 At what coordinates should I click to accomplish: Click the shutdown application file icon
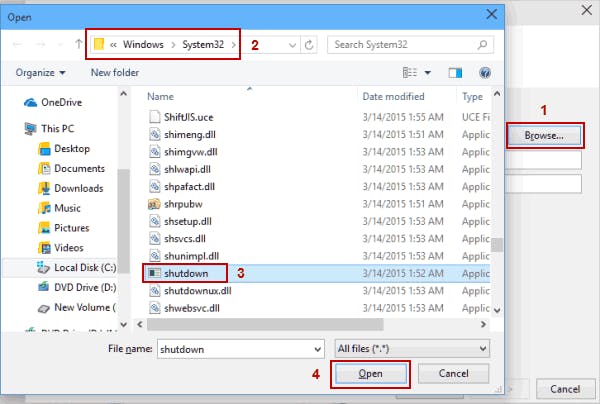(x=153, y=272)
